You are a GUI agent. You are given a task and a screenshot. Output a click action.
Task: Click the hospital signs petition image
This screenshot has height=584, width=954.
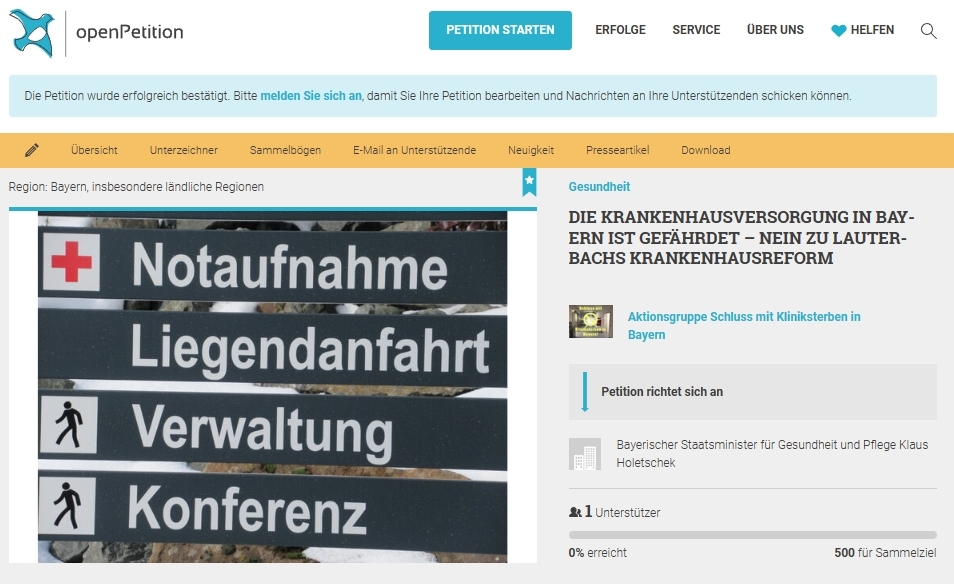tap(272, 386)
